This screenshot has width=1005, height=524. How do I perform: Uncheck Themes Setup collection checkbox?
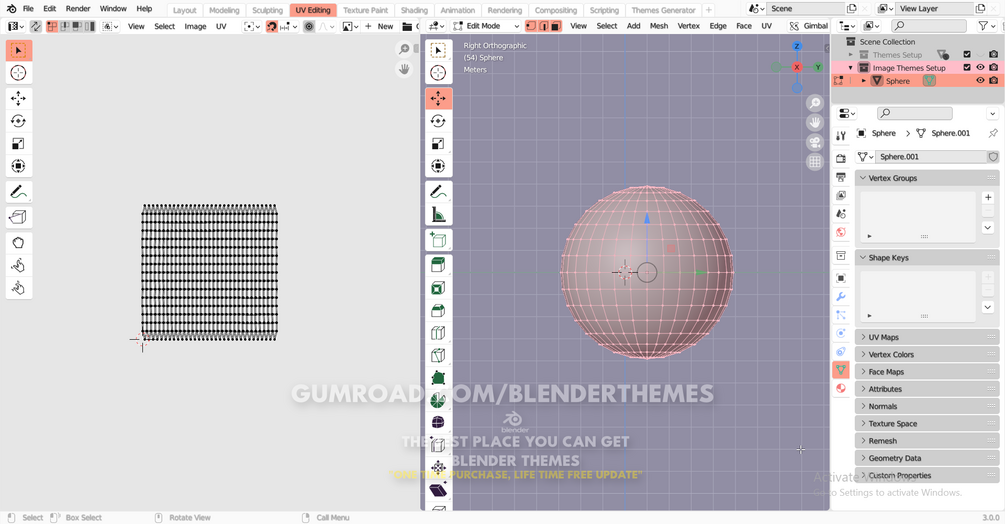pyautogui.click(x=967, y=54)
